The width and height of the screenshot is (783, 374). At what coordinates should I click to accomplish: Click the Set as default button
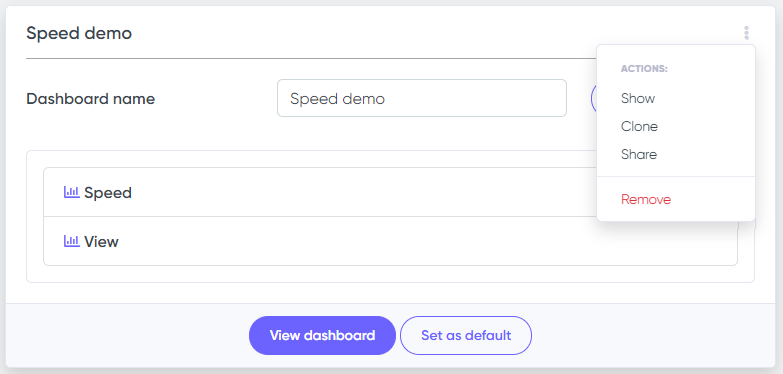tap(465, 335)
